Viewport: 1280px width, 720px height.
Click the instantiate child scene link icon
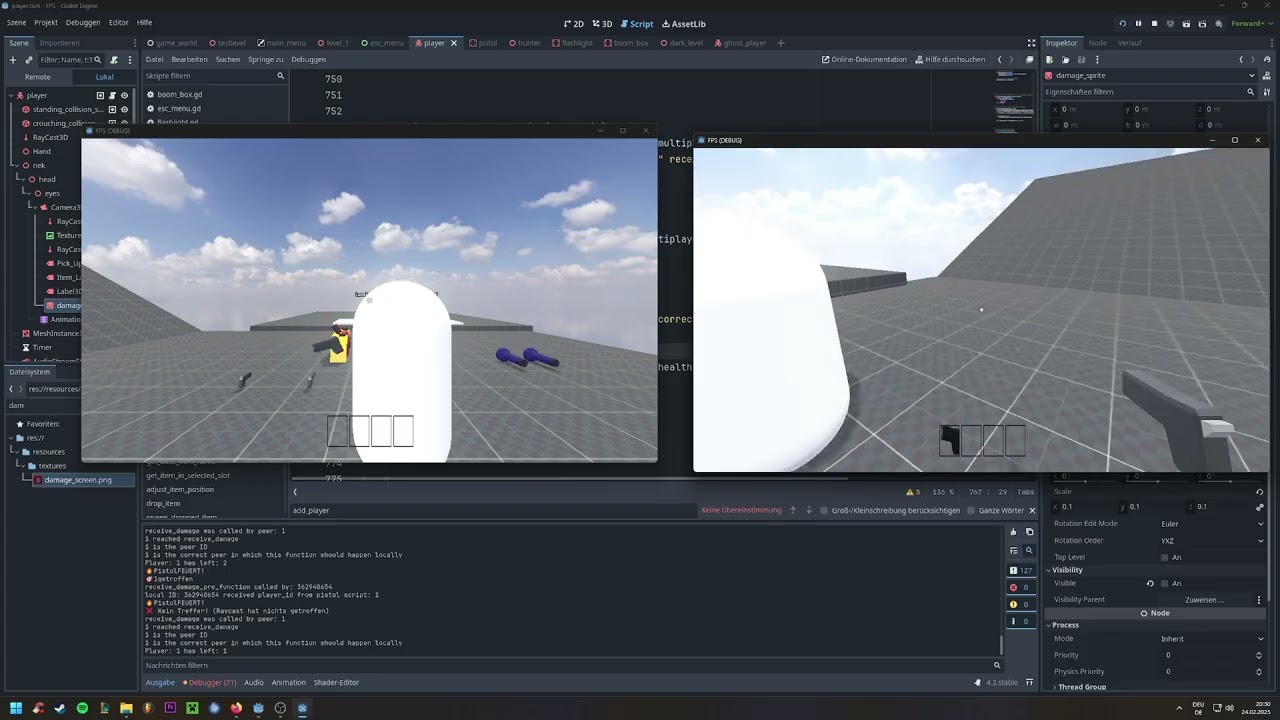tap(28, 60)
